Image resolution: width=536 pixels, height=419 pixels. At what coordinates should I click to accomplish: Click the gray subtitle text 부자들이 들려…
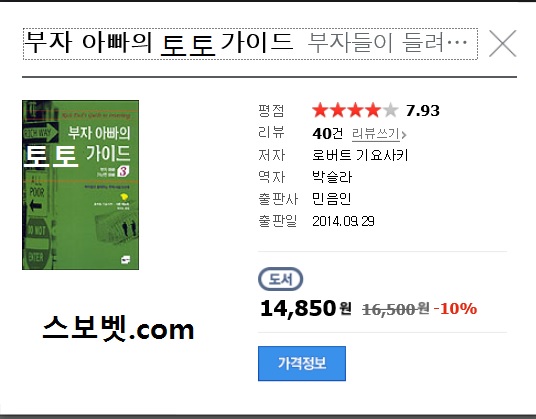(387, 43)
